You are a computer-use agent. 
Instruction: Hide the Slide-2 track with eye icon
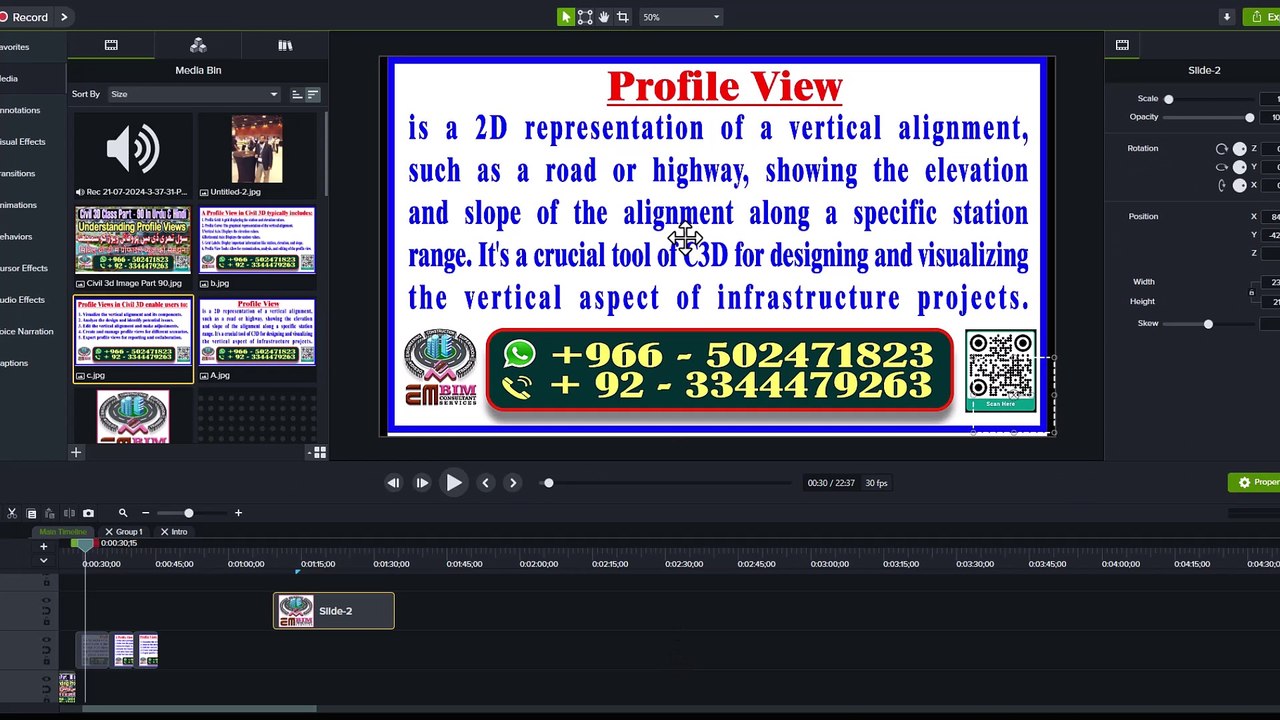[46, 601]
